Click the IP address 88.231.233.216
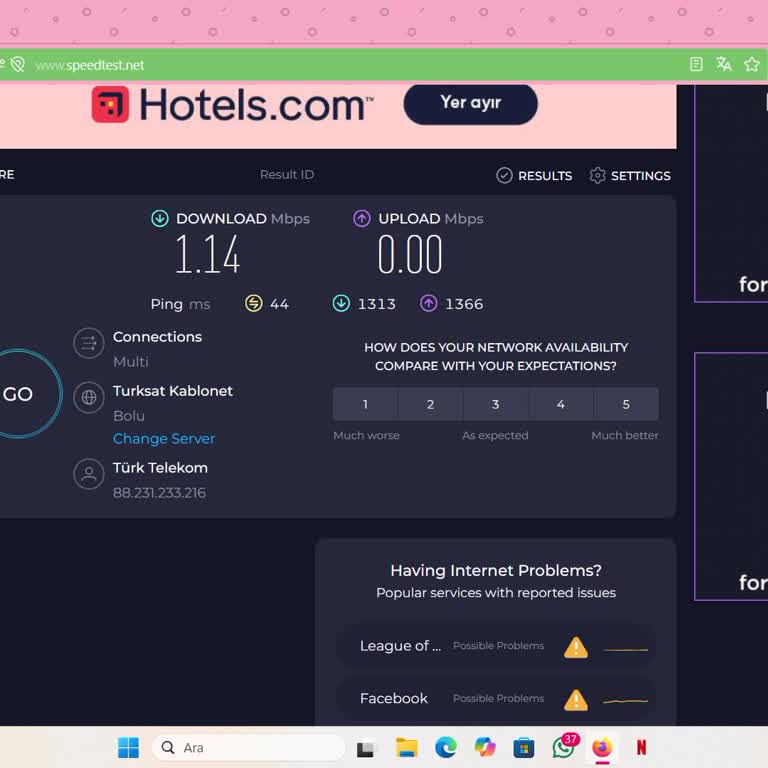The image size is (768, 768). point(159,493)
